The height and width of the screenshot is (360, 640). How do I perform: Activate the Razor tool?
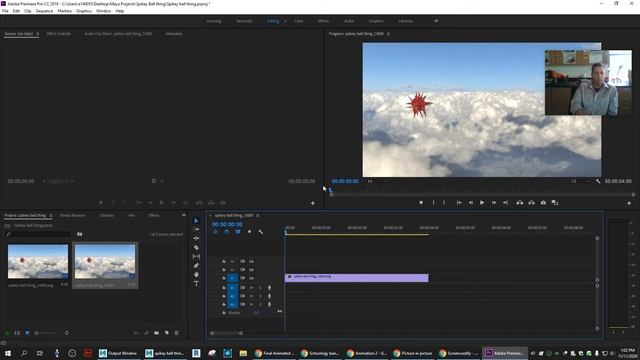pyautogui.click(x=196, y=247)
